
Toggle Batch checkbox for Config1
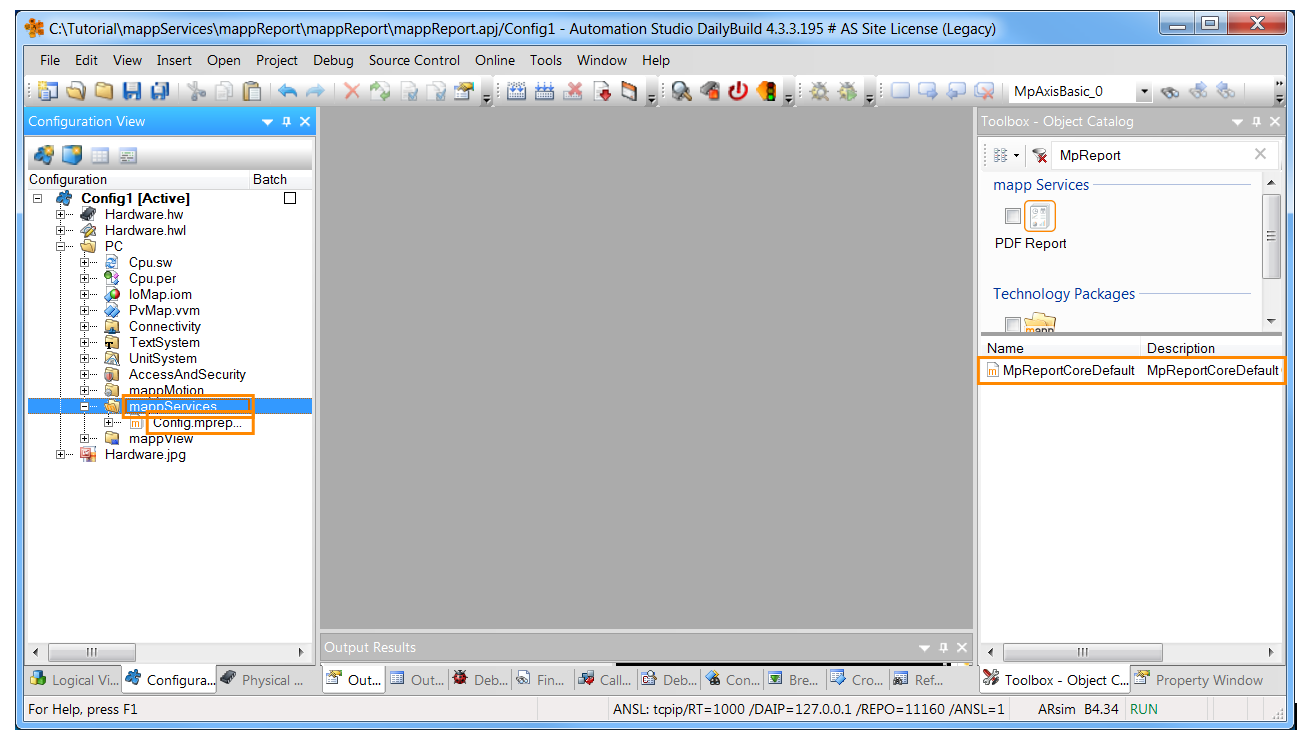click(x=290, y=198)
